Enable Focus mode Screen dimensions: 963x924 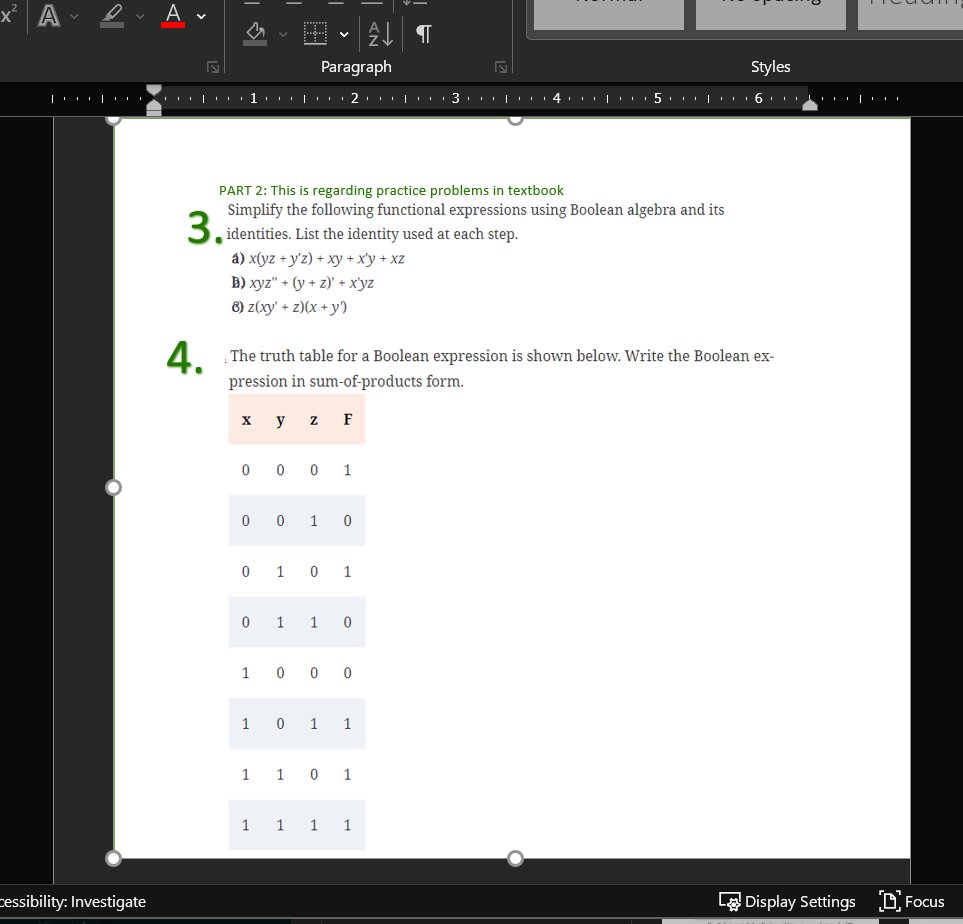(911, 901)
